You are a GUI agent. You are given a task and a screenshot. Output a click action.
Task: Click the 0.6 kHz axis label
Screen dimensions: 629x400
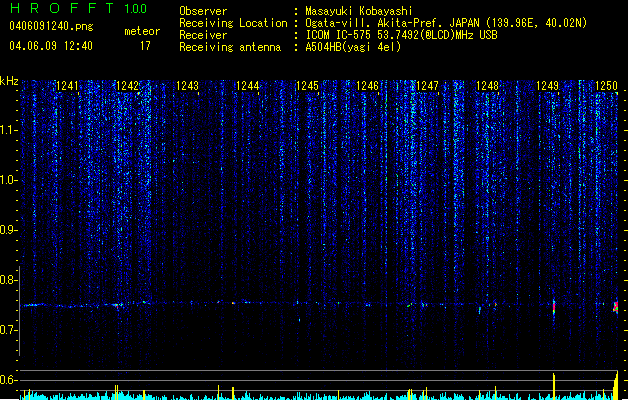coord(9,380)
